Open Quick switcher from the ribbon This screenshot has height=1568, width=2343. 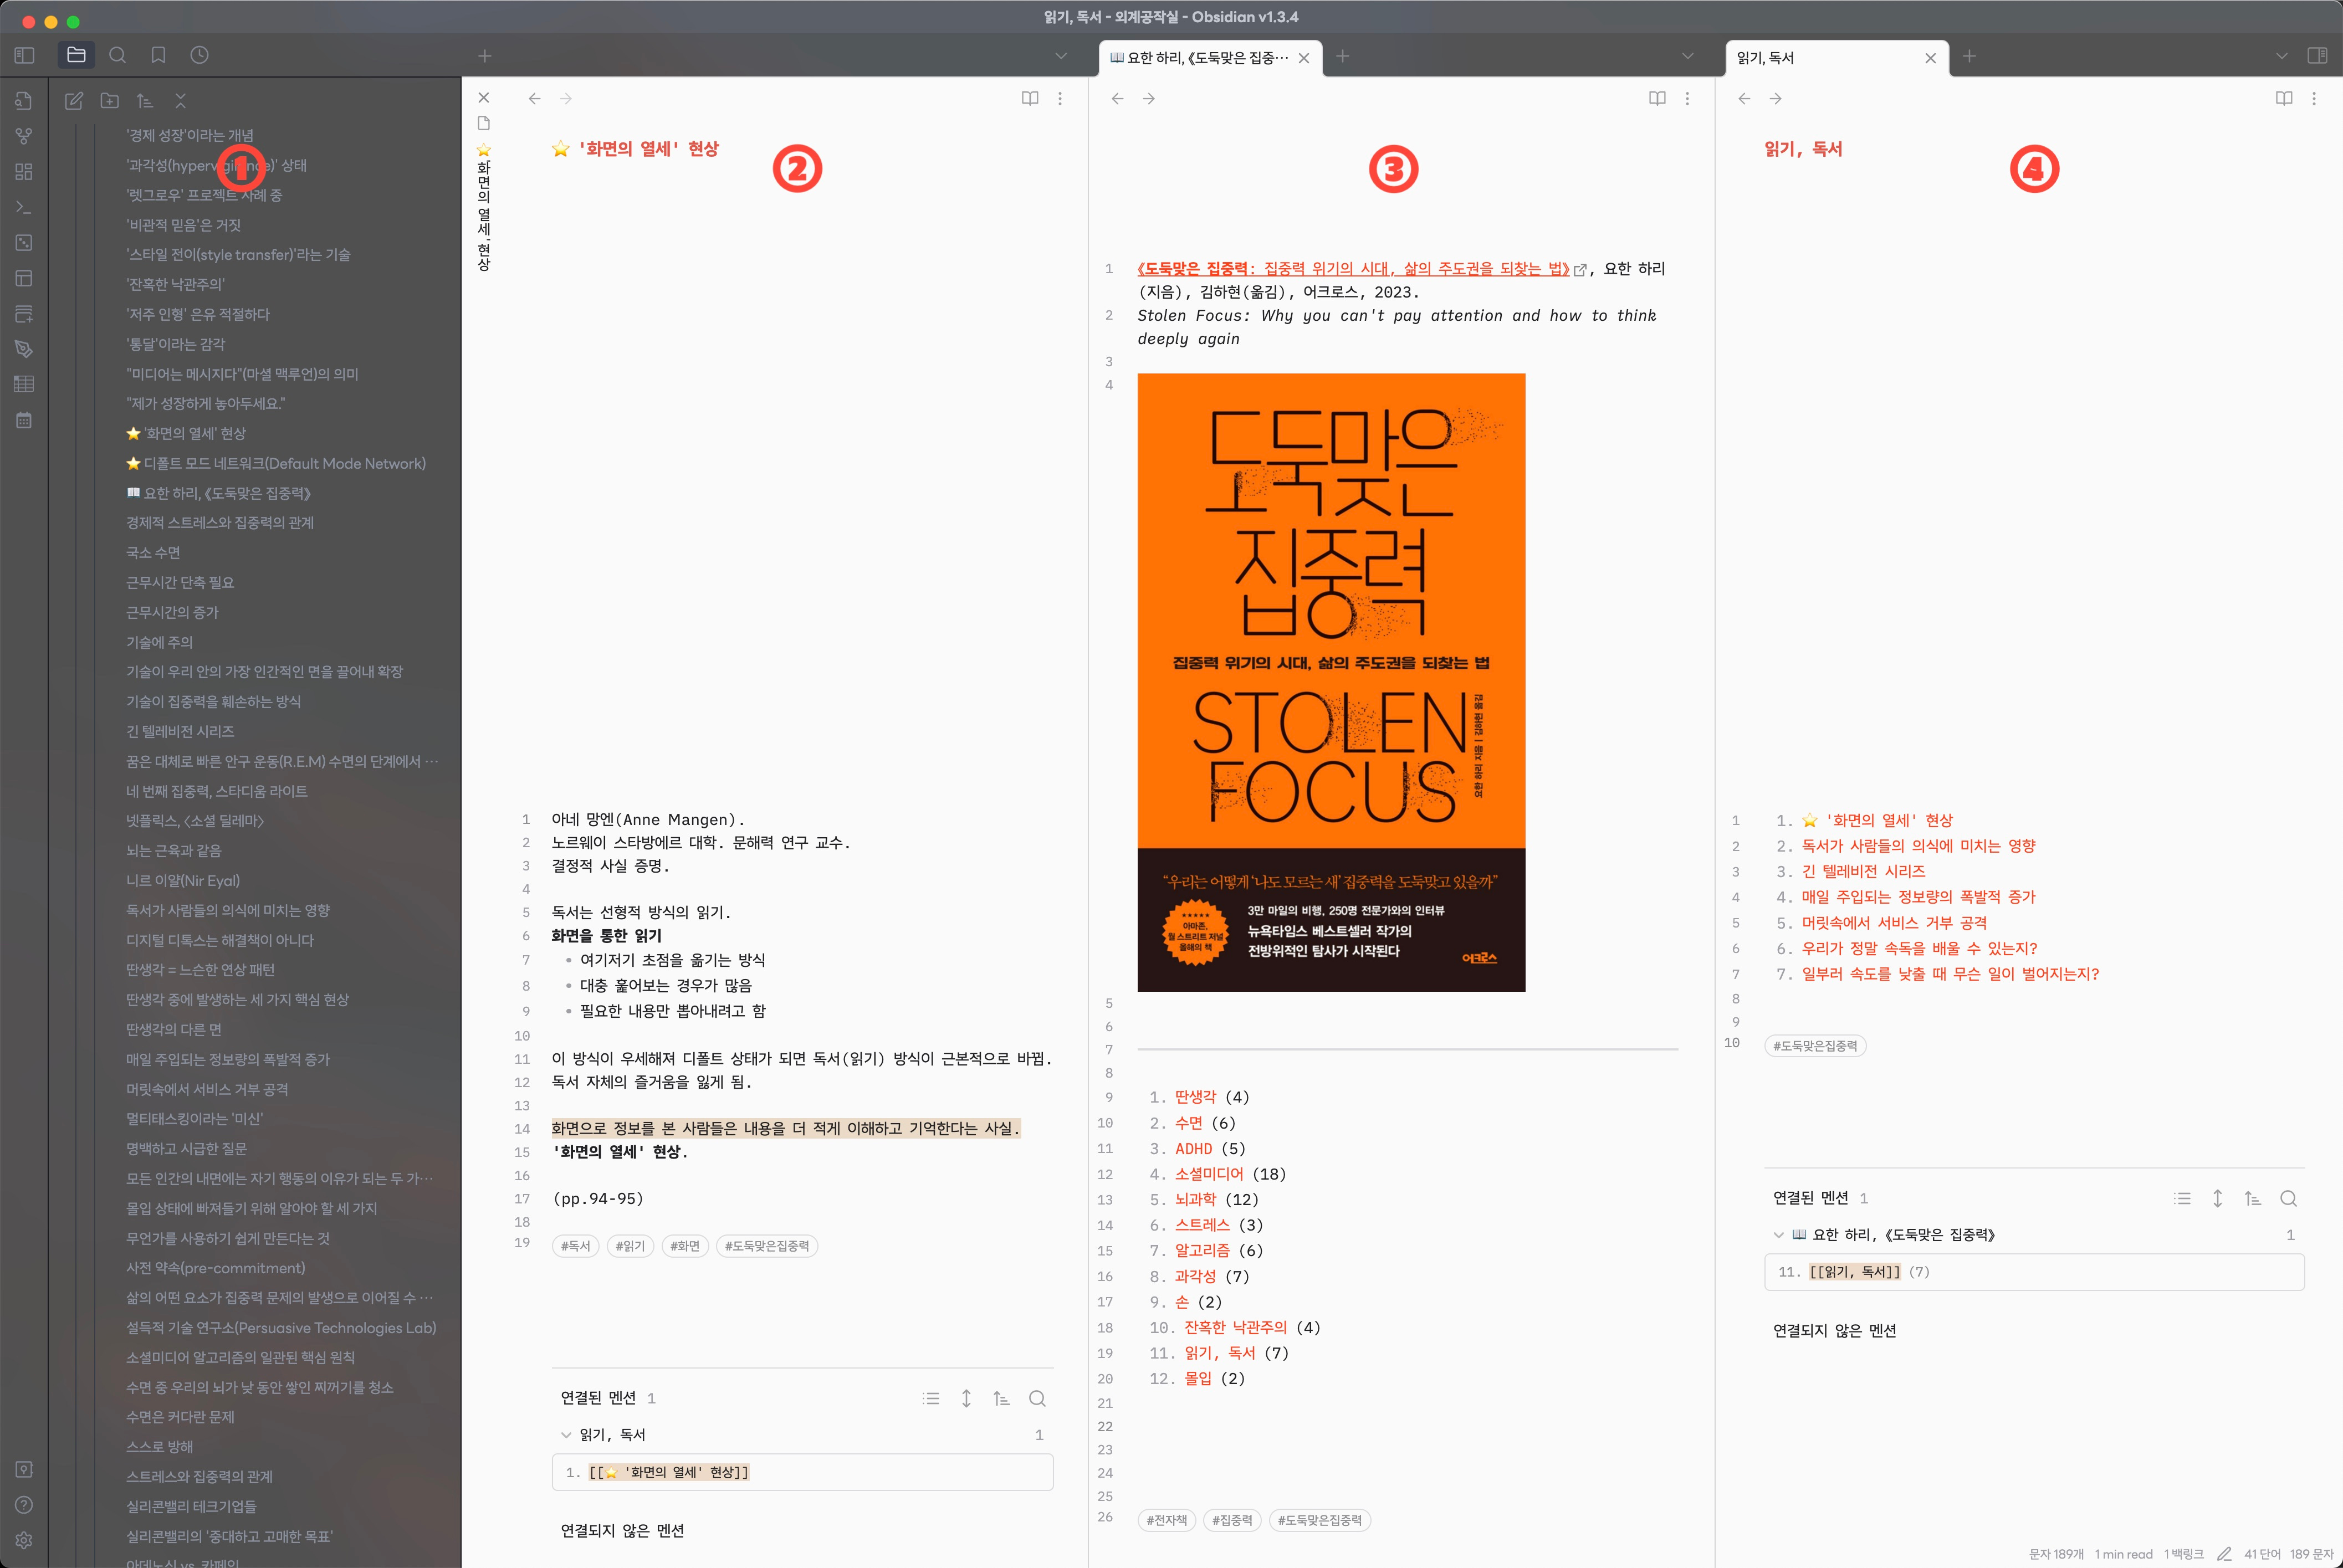coord(24,101)
